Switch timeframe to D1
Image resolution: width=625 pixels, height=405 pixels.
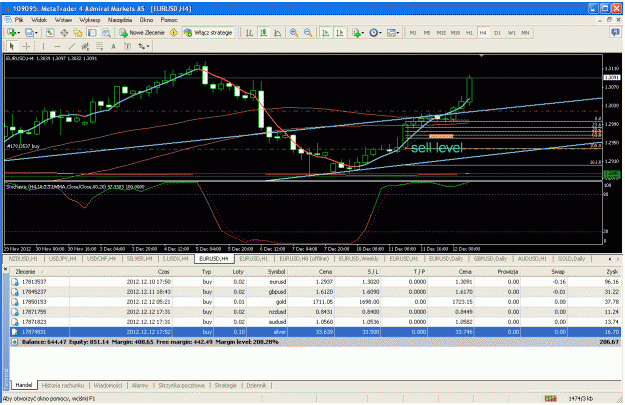497,33
